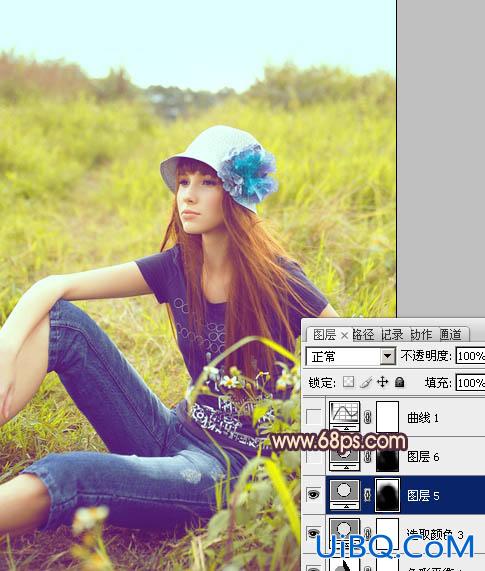Click the 图层 5 layer mask thumbnail
The height and width of the screenshot is (571, 485).
click(x=387, y=495)
